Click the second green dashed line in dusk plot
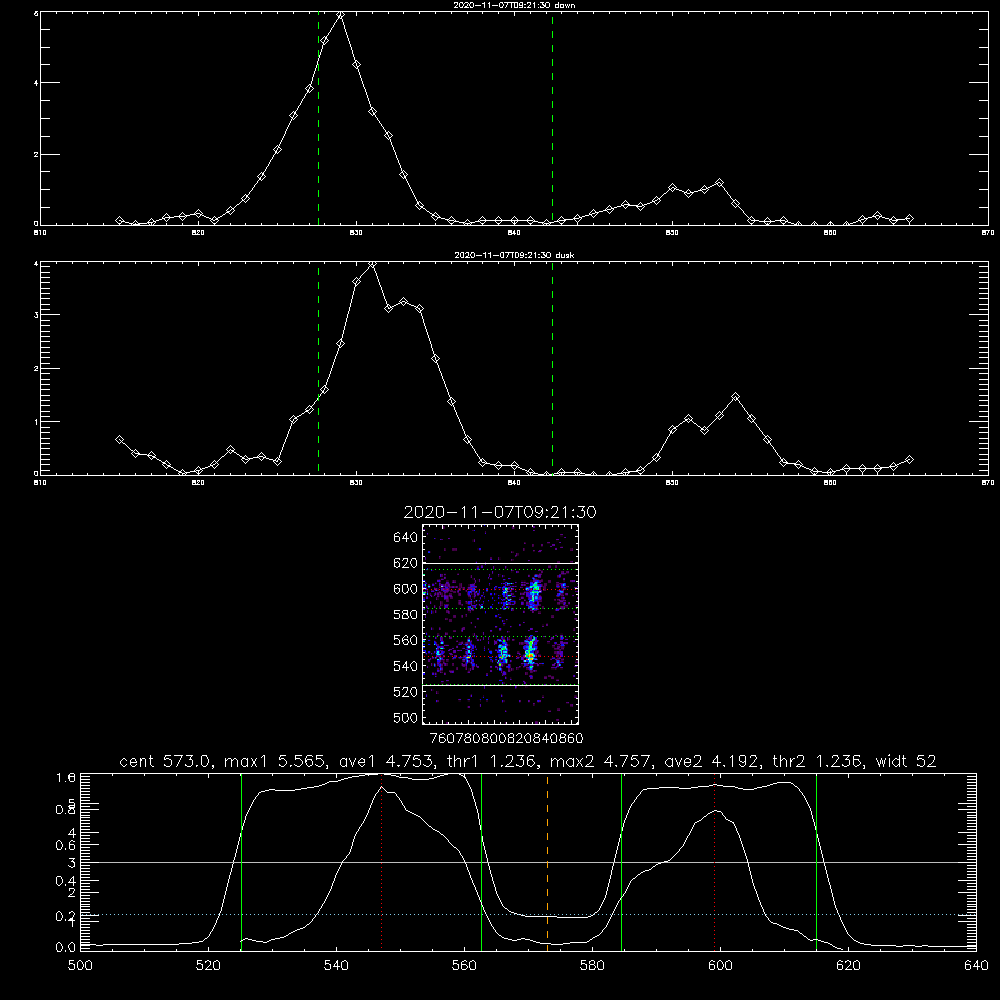Viewport: 1000px width, 1000px height. [x=552, y=368]
